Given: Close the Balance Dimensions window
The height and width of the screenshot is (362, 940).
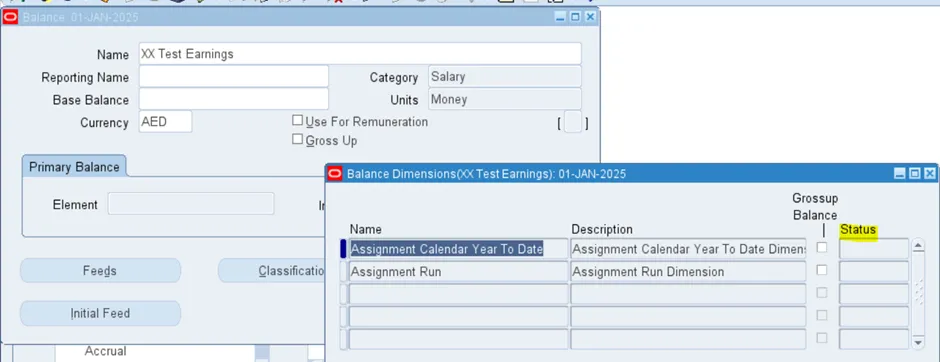Looking at the screenshot, I should pos(929,174).
